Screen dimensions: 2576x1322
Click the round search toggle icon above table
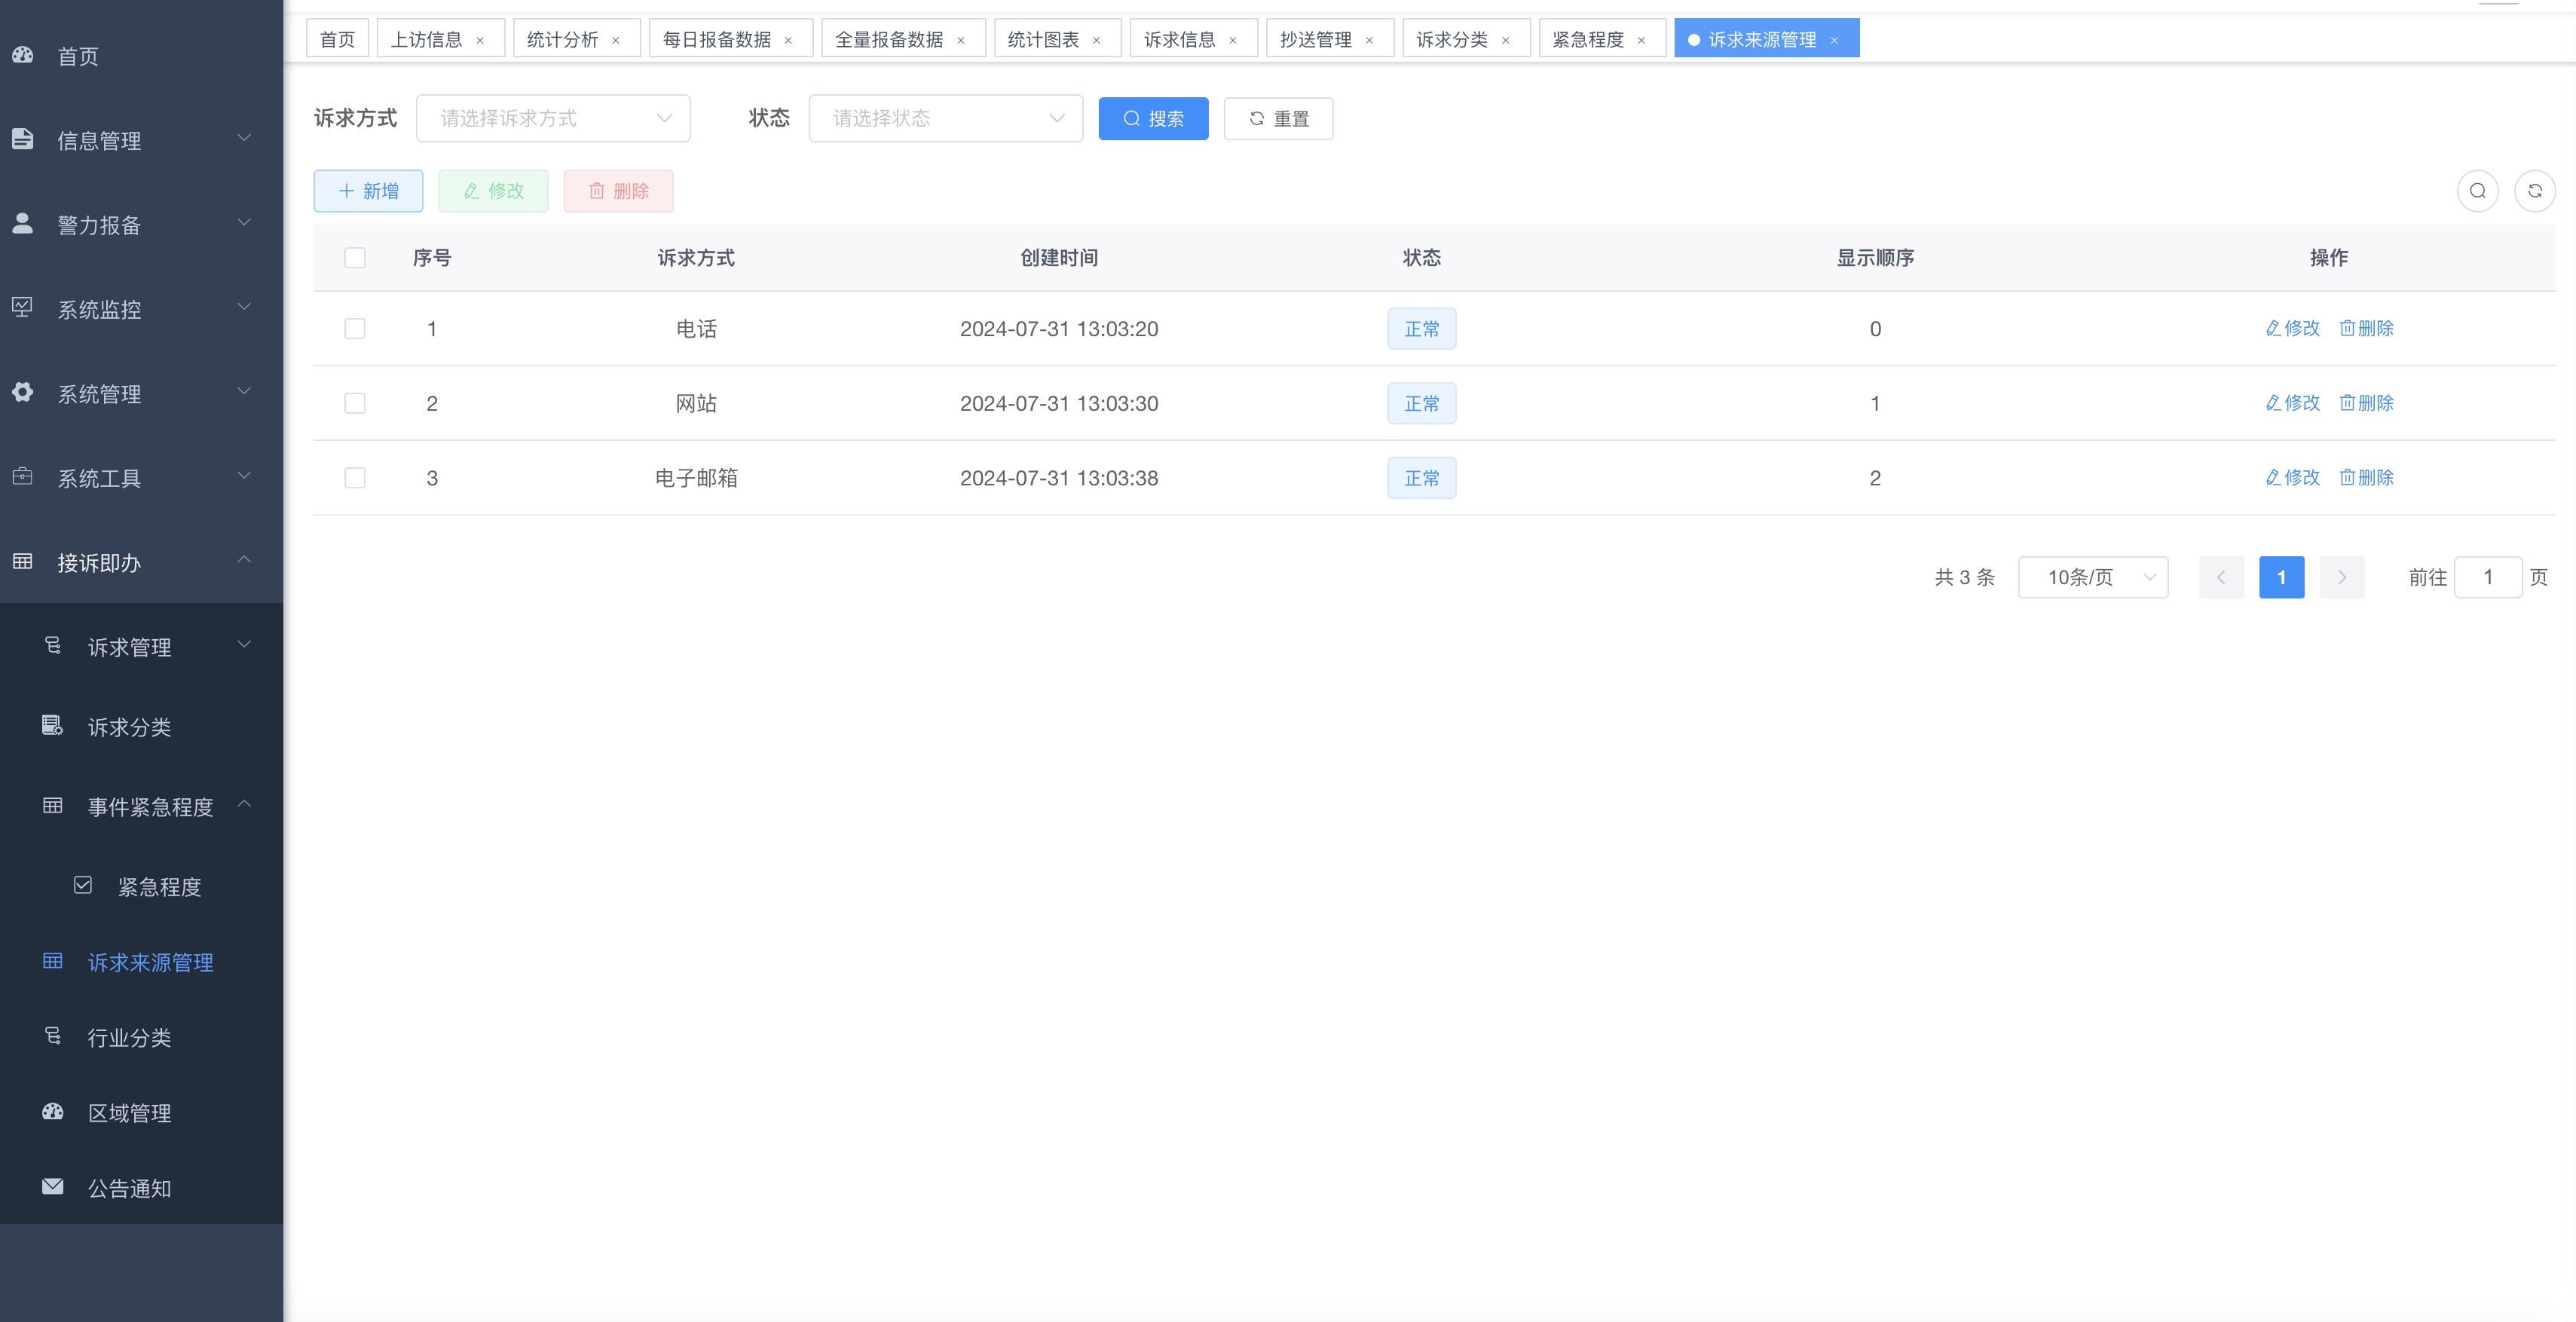pyautogui.click(x=2477, y=190)
